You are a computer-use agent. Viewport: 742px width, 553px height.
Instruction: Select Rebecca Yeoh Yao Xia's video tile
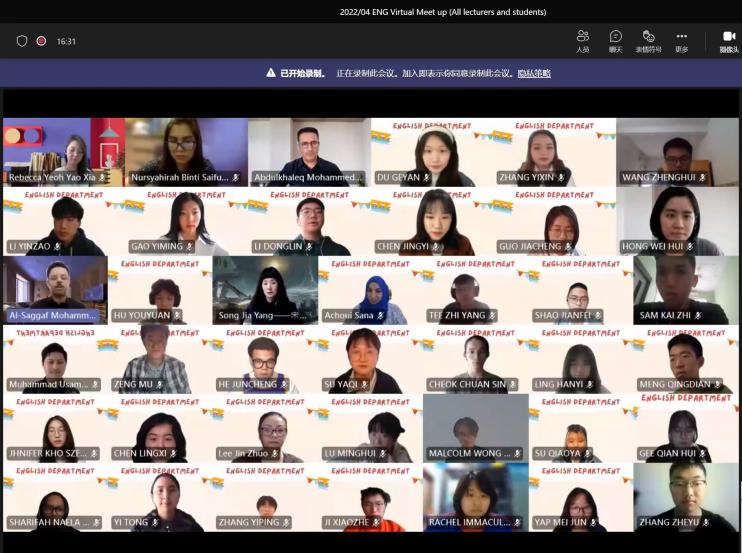[63, 150]
